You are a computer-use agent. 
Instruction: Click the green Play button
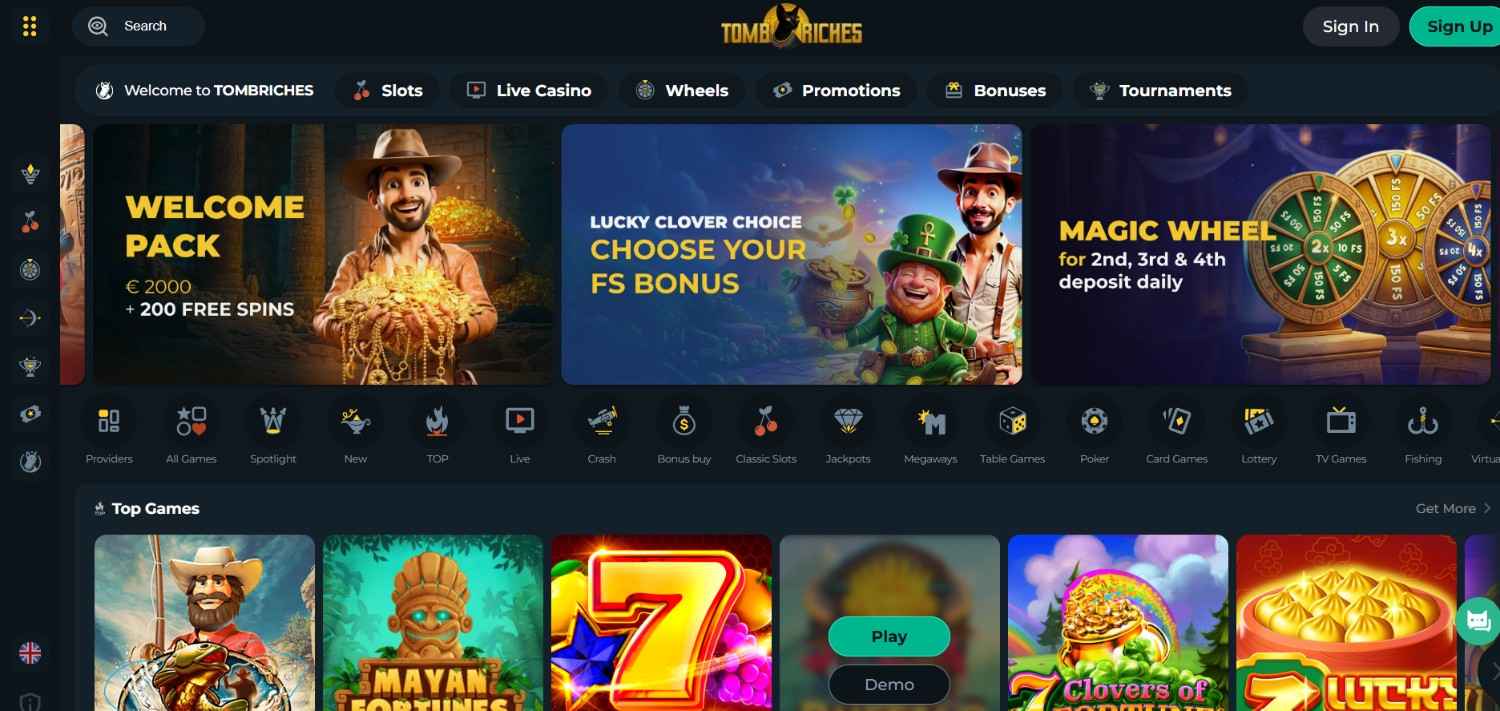(x=889, y=636)
